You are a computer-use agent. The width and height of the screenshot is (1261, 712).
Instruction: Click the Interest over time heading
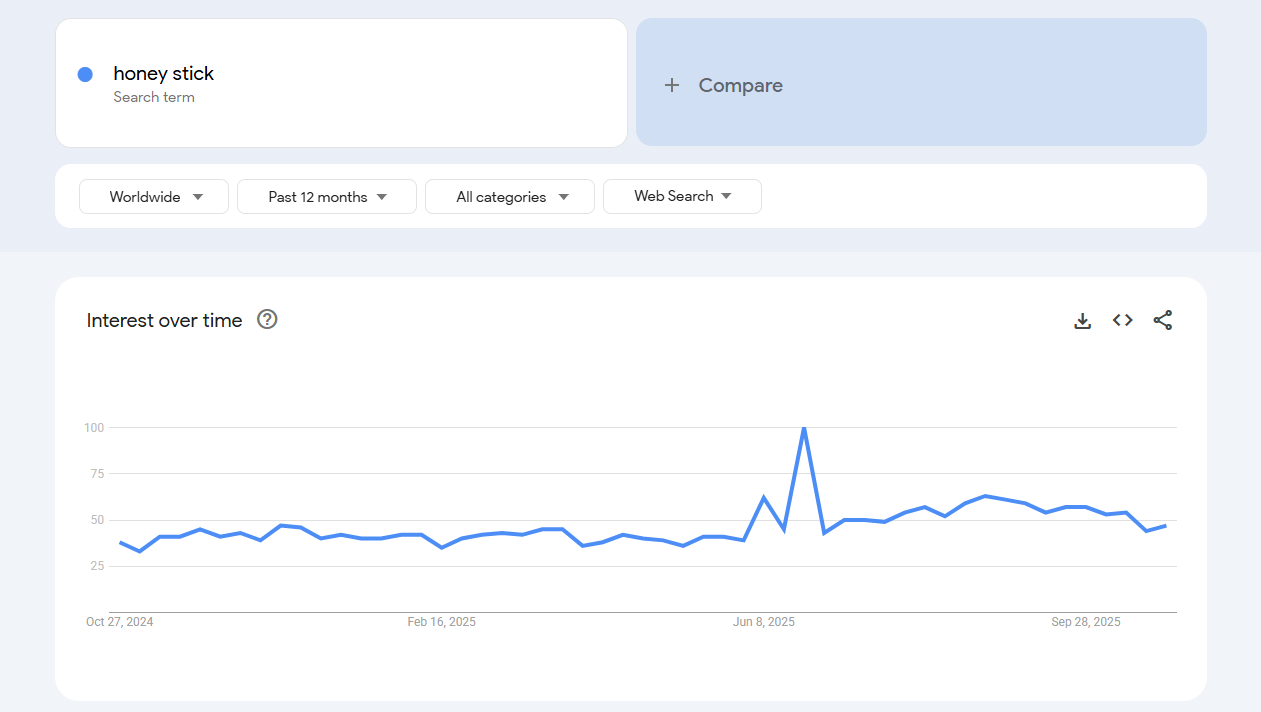164,320
